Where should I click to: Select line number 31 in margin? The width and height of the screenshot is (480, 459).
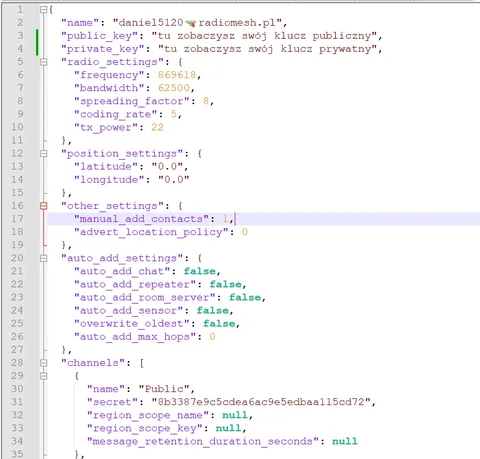point(17,402)
